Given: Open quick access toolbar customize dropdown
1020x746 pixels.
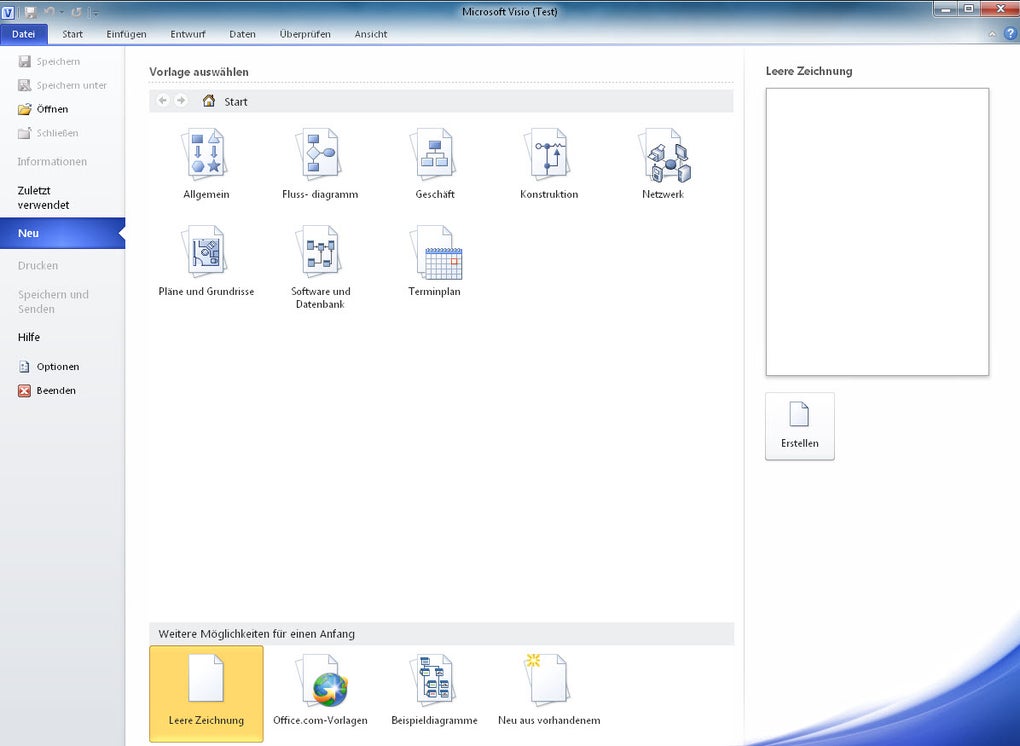Looking at the screenshot, I should pyautogui.click(x=94, y=12).
